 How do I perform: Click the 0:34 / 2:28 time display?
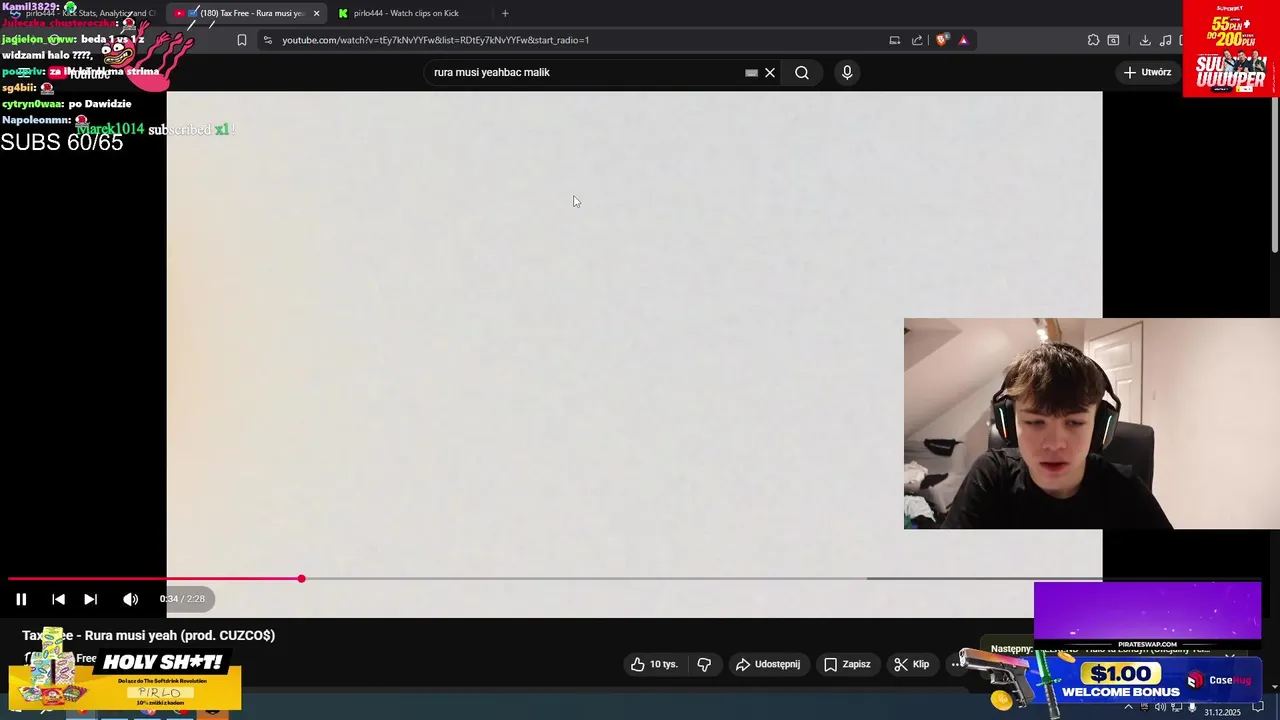182,599
